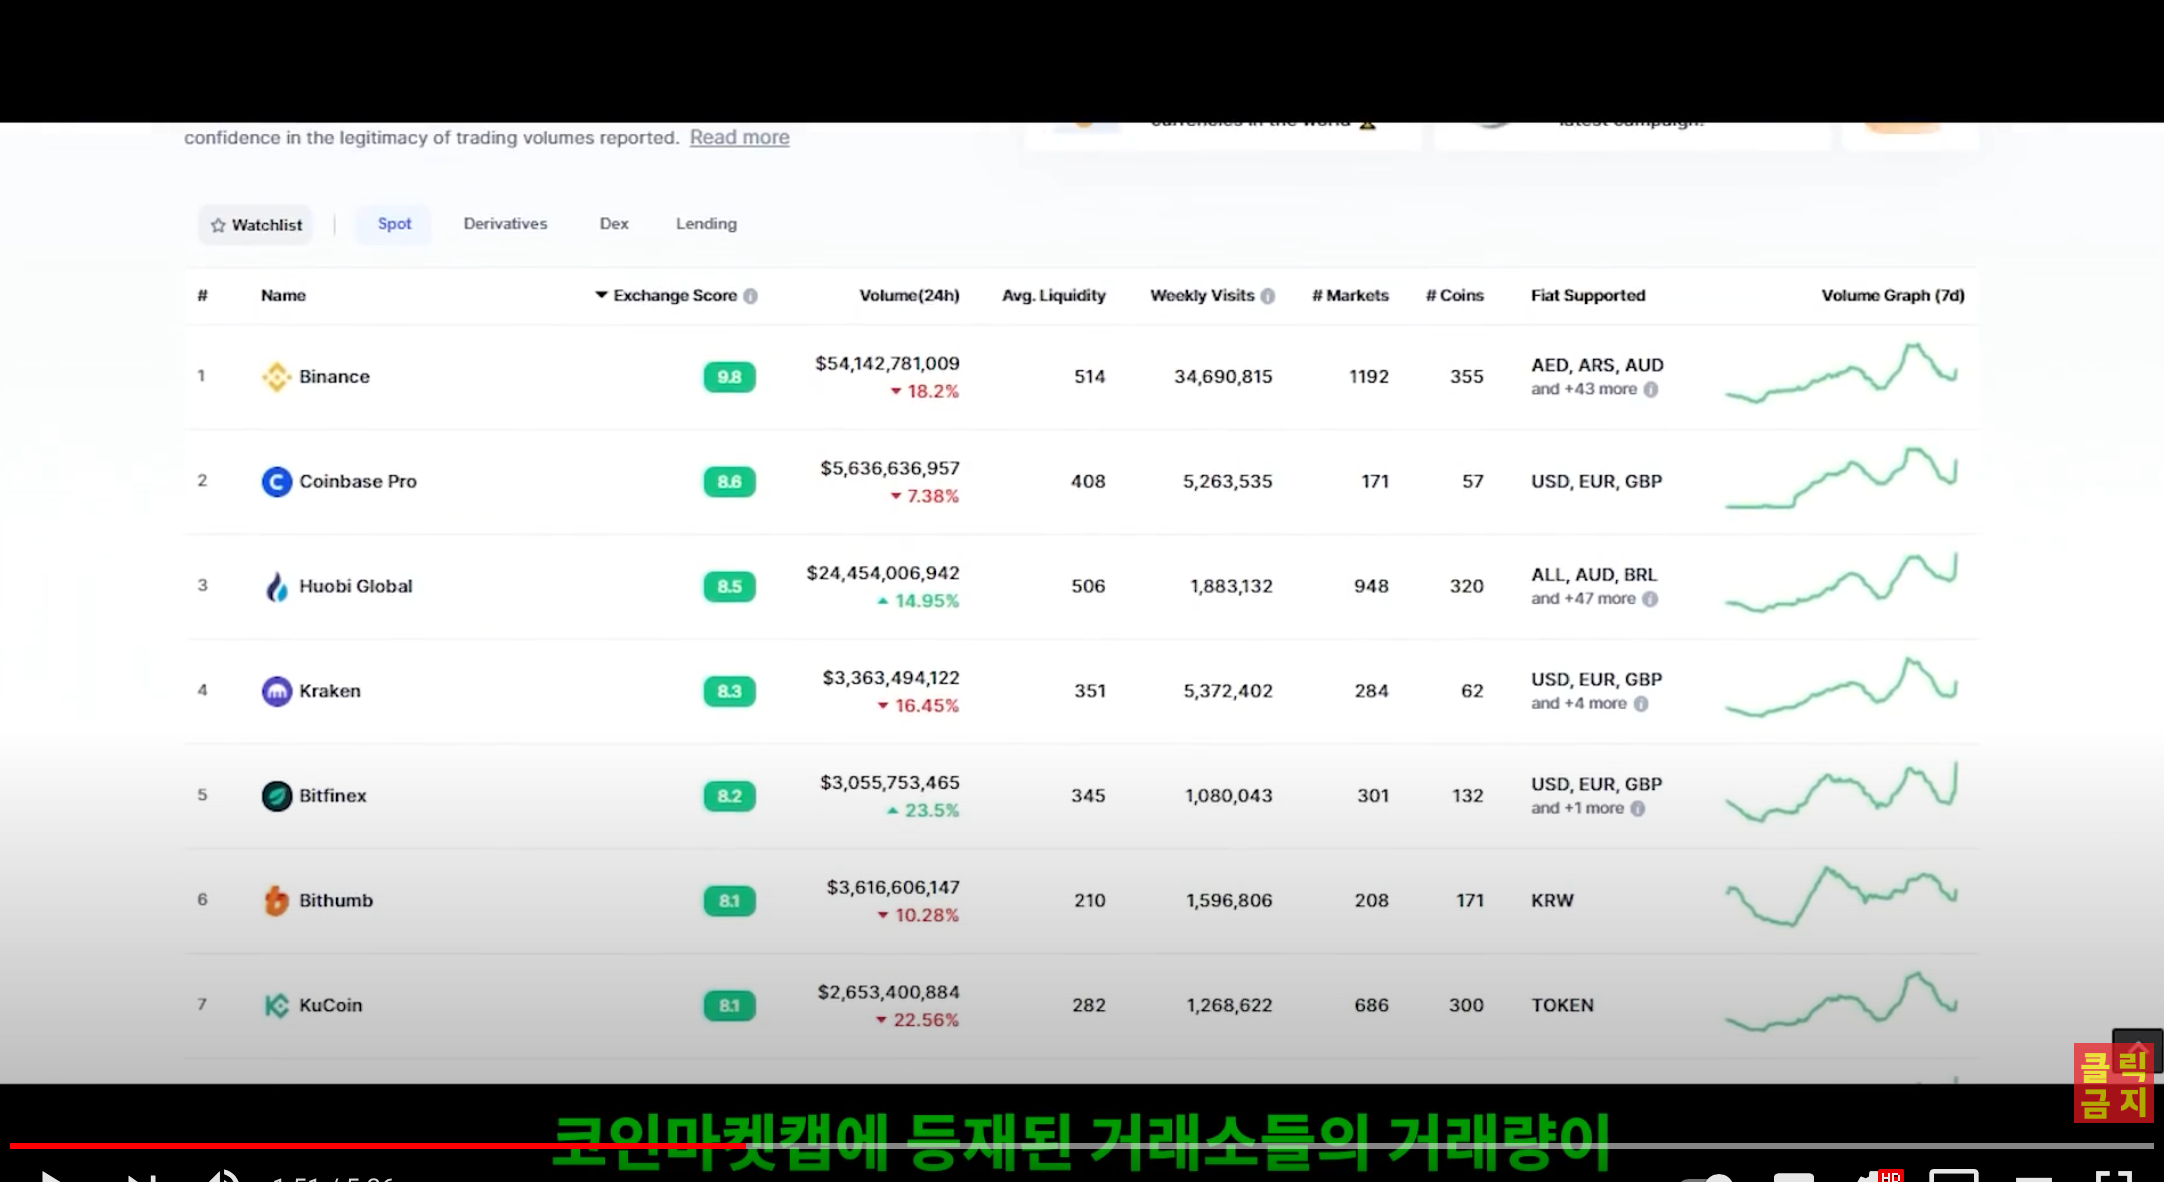Screen dimensions: 2164x1182
Task: Sort by Avg. Liquidity column header
Action: 1054,296
